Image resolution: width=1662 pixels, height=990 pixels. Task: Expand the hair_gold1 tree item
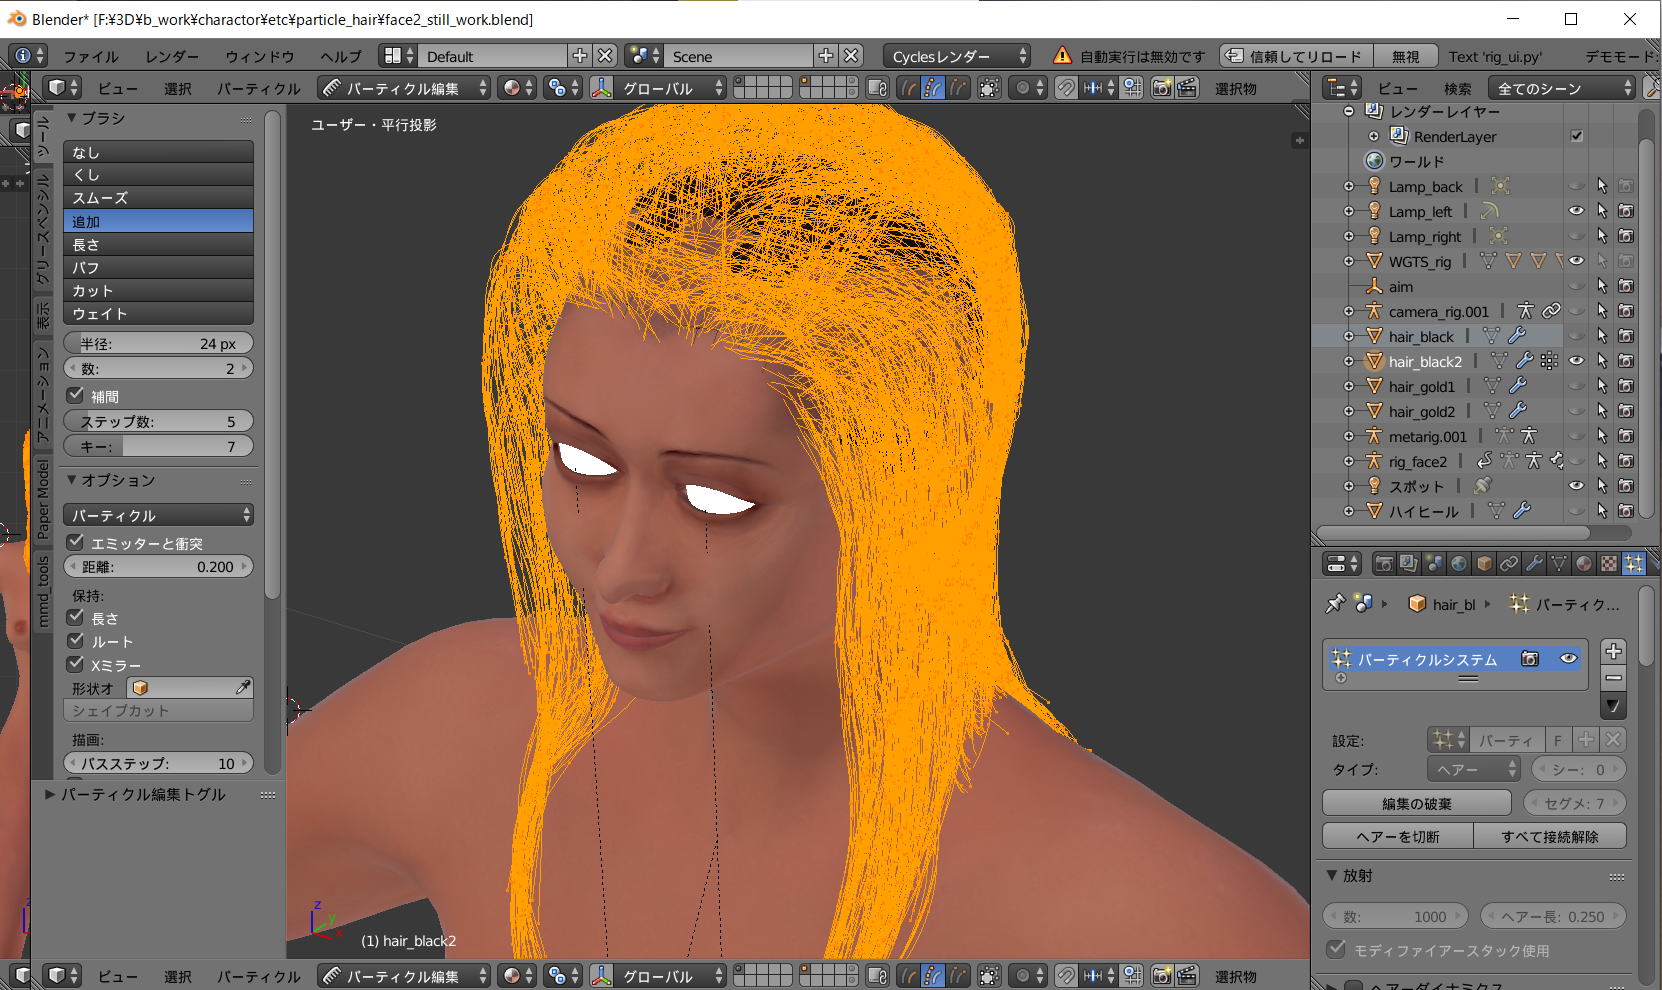tap(1349, 386)
